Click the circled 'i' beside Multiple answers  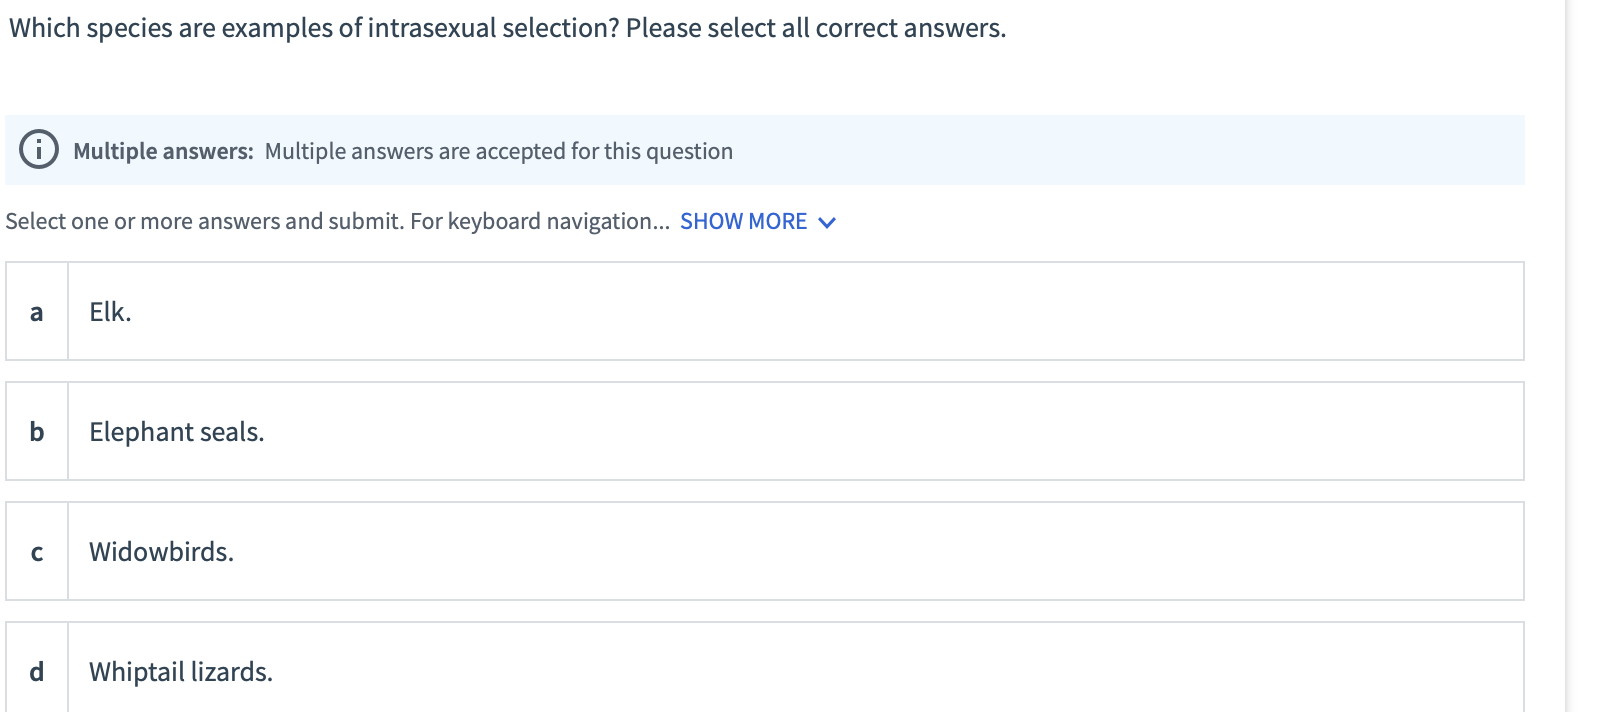[x=38, y=151]
